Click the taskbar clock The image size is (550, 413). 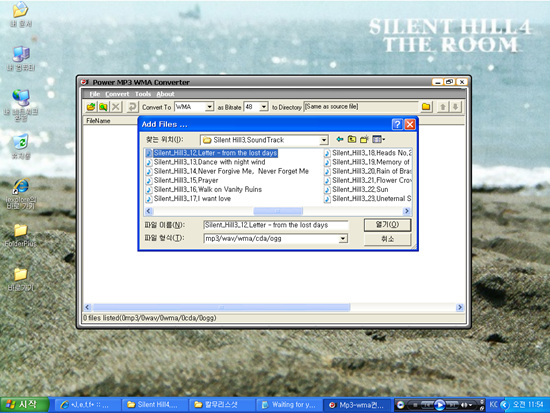pyautogui.click(x=528, y=405)
